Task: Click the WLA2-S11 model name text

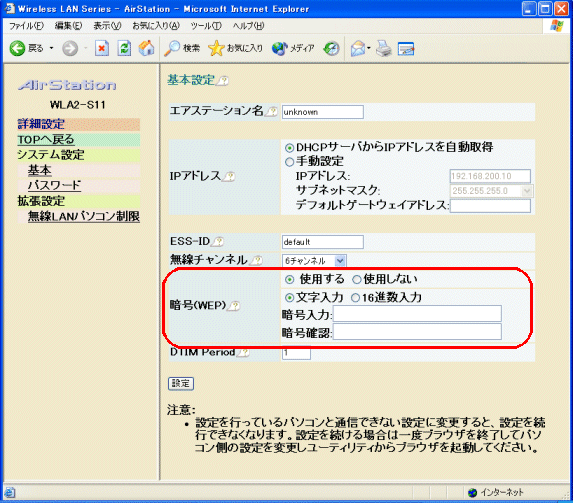Action: coord(77,105)
